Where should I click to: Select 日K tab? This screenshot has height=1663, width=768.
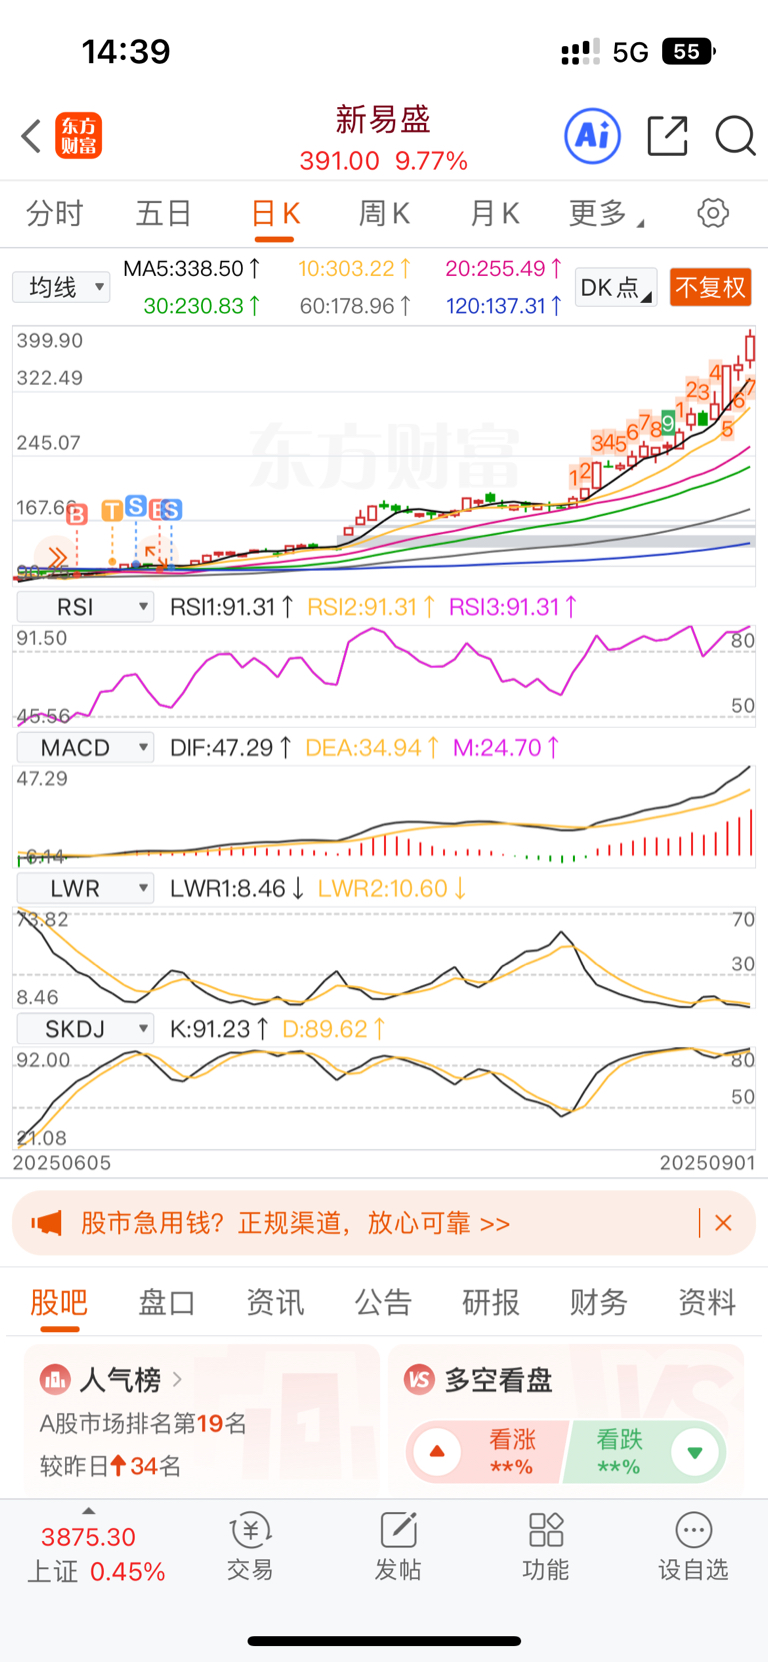click(275, 213)
